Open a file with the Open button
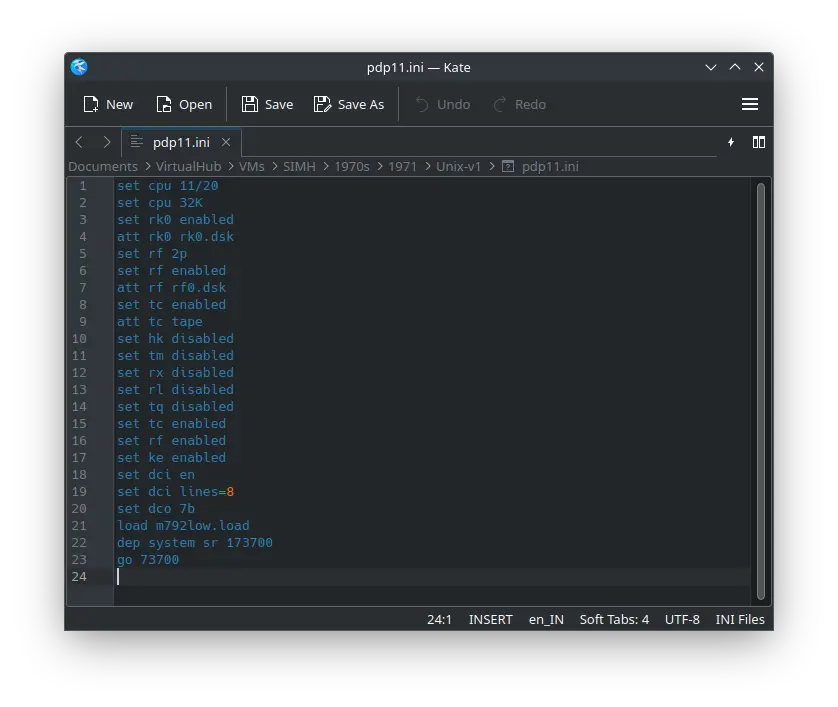 click(x=184, y=104)
